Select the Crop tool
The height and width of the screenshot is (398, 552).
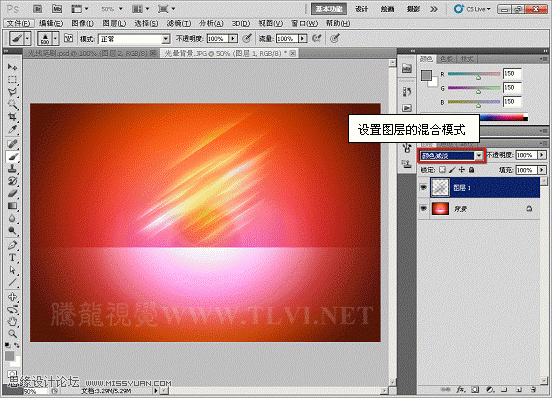pyautogui.click(x=12, y=116)
